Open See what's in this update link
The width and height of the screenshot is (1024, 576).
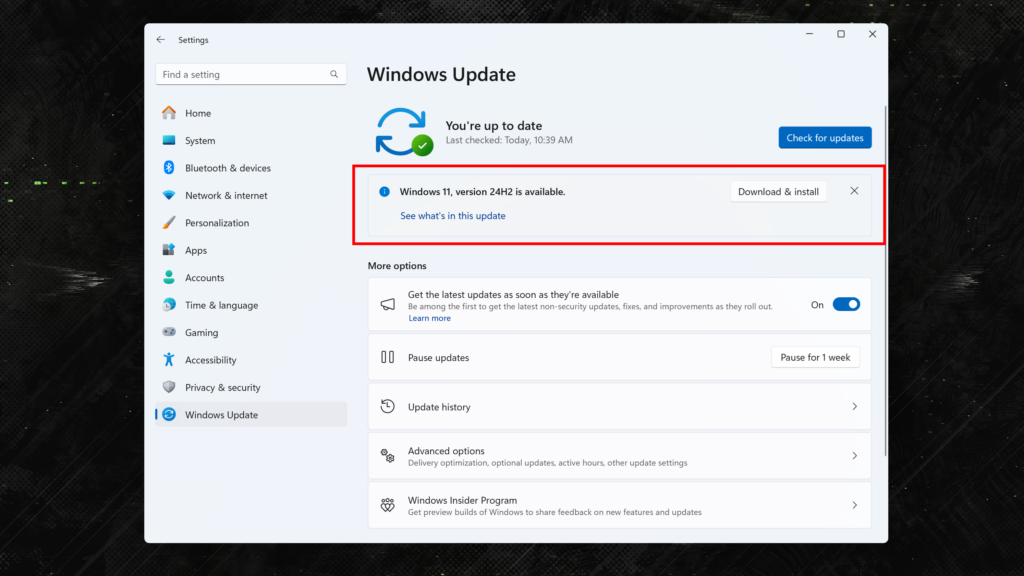(453, 216)
